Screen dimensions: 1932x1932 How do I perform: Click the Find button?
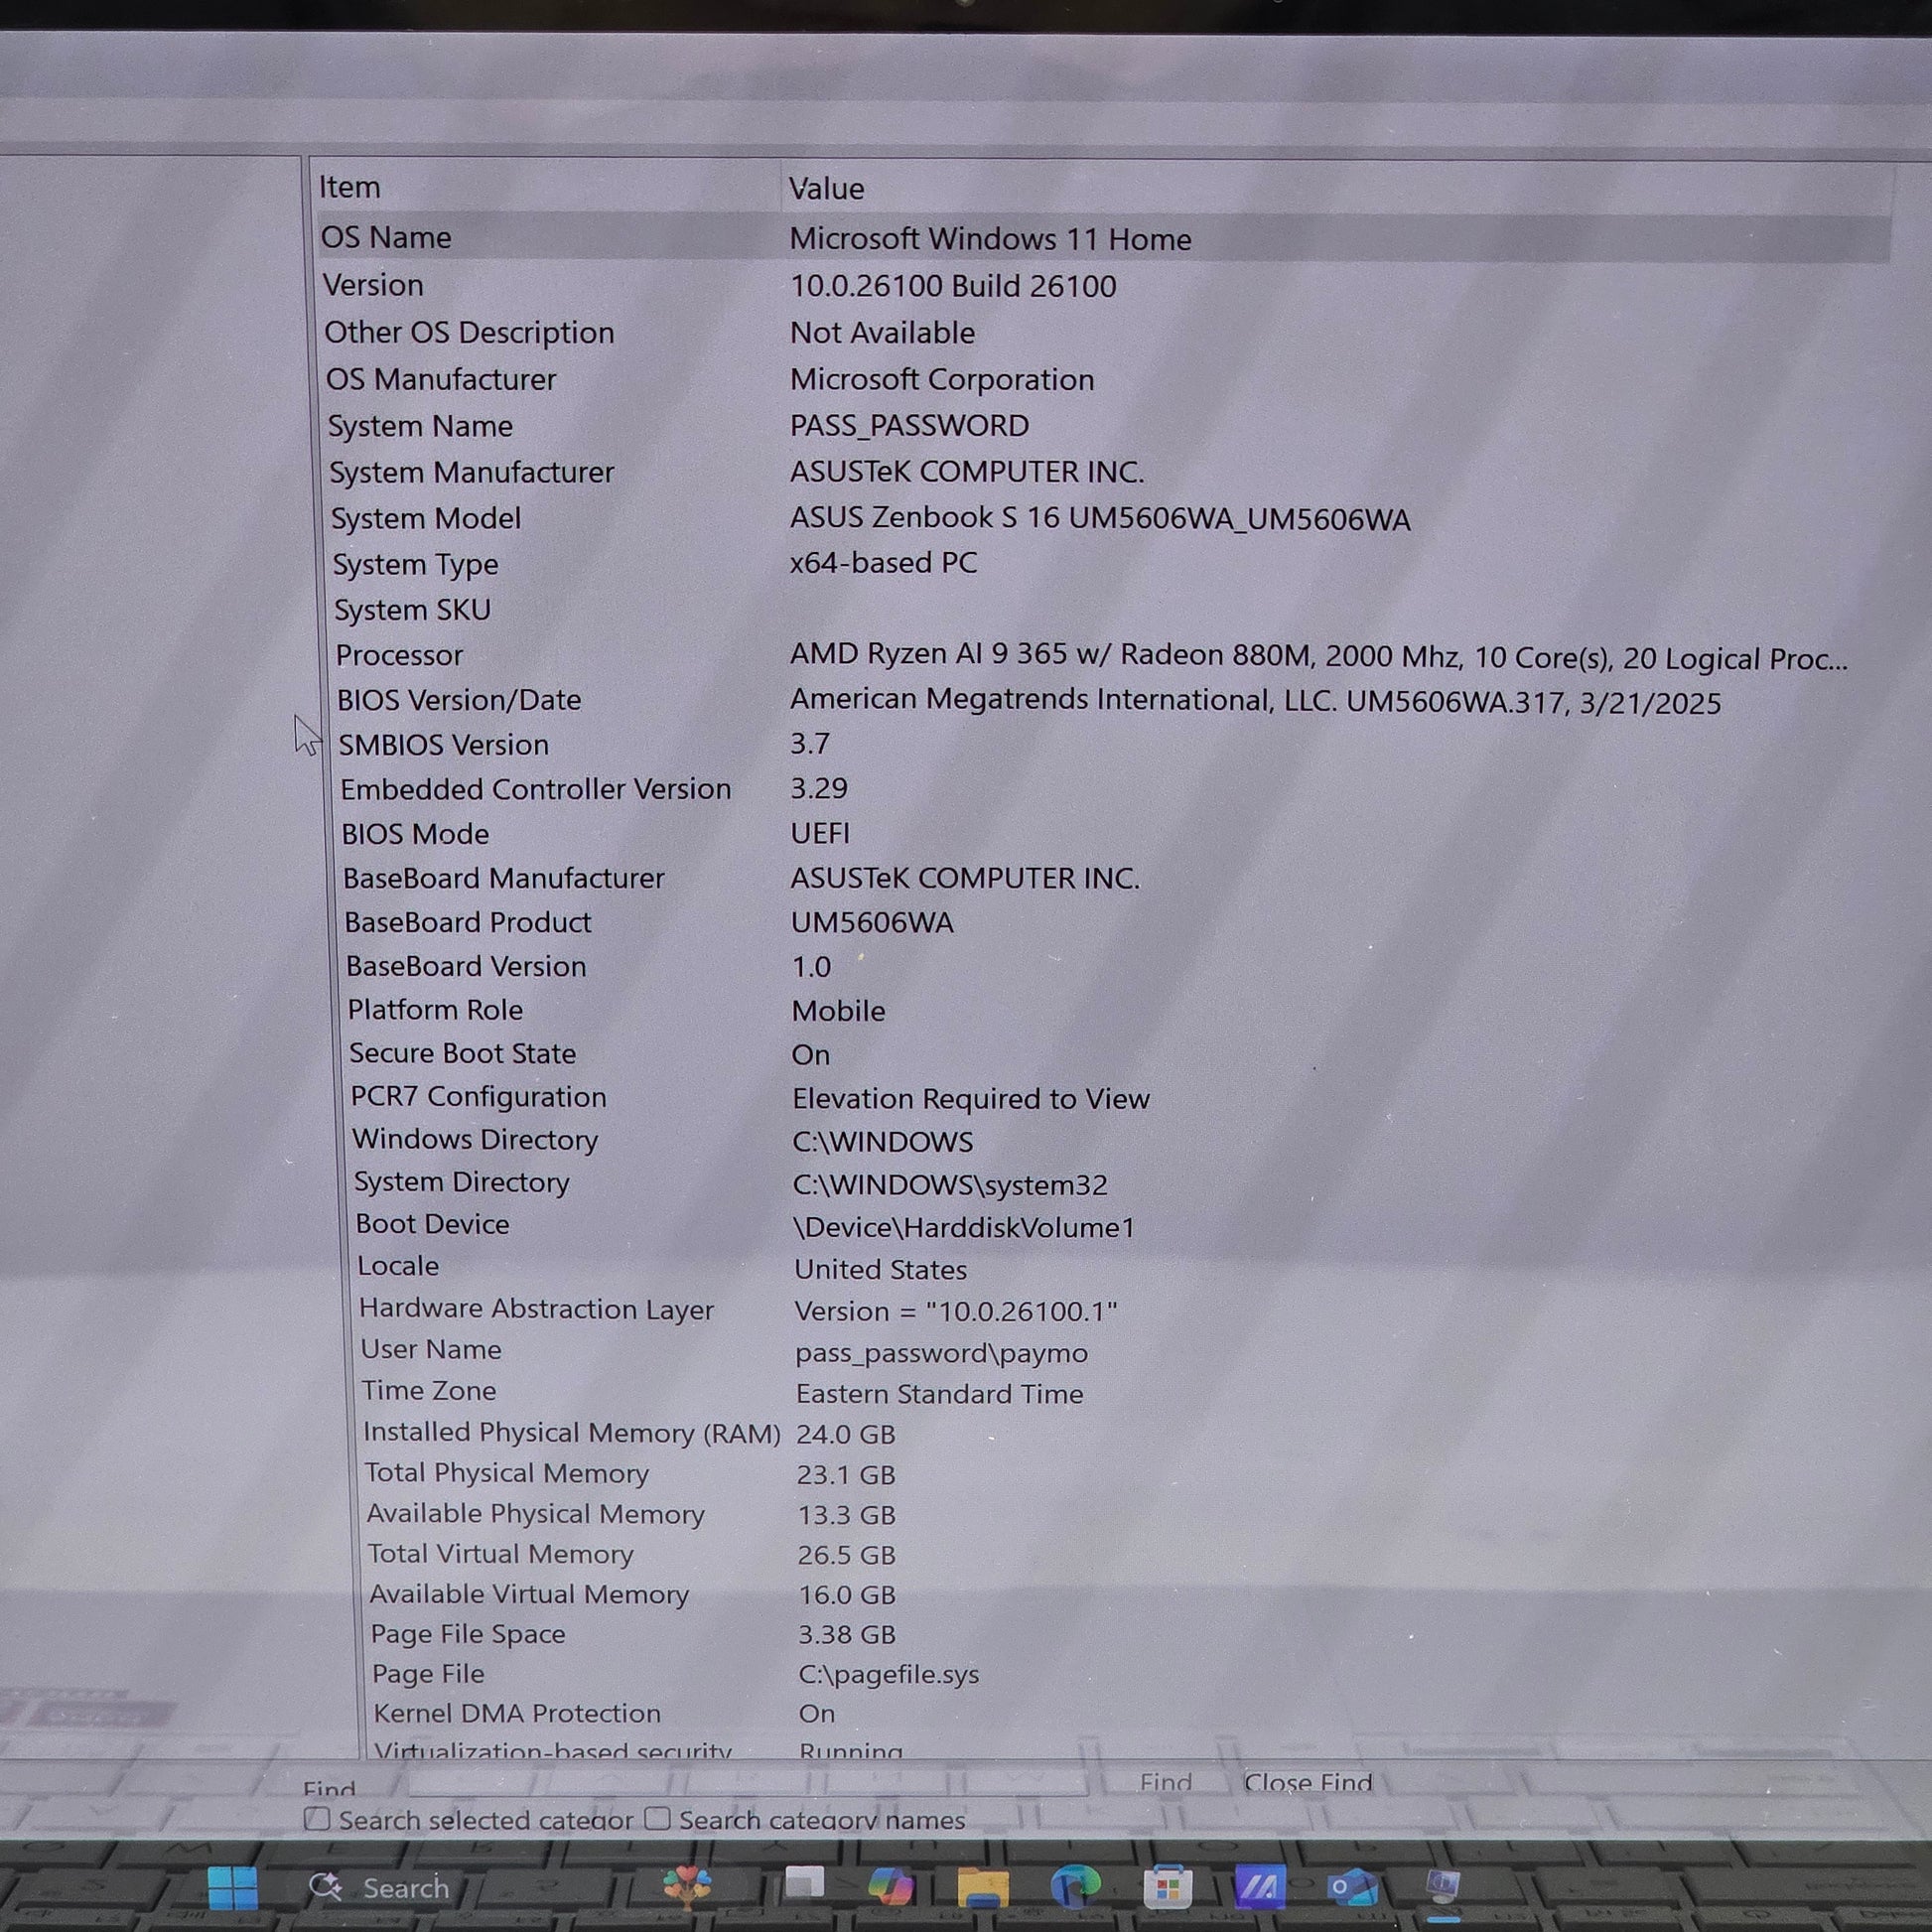(1165, 1782)
